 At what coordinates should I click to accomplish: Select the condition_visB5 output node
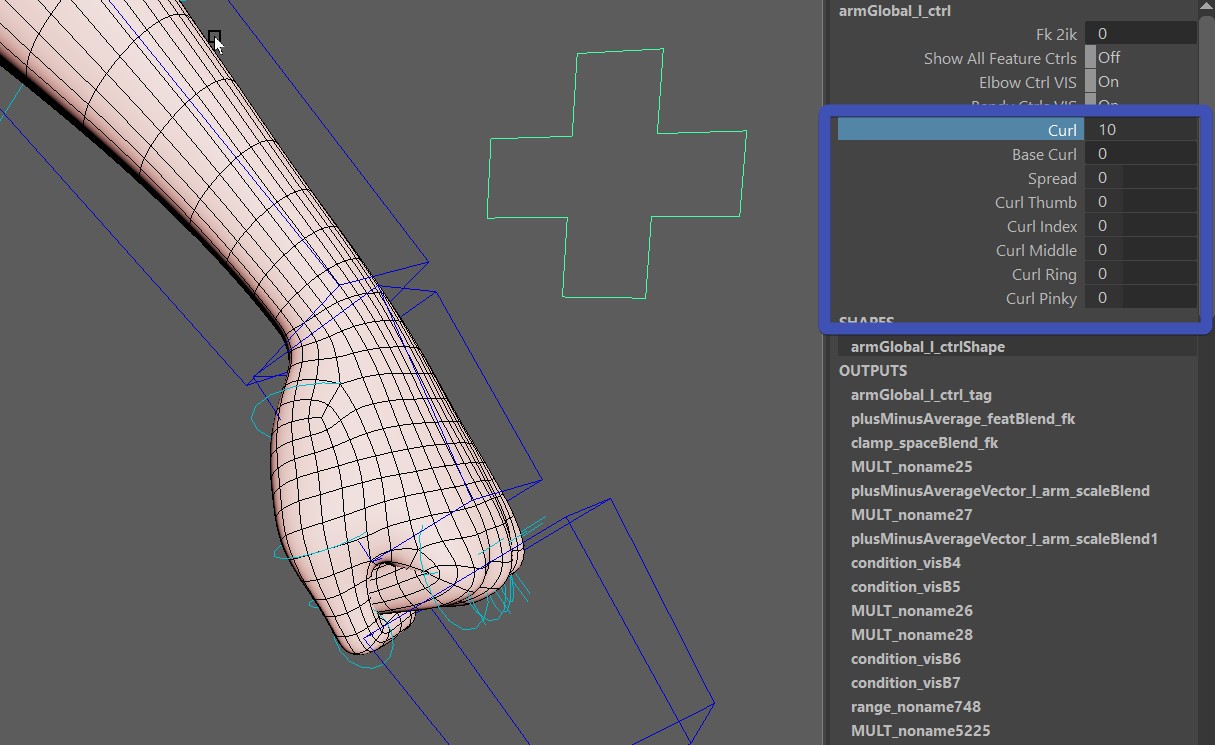pos(905,587)
